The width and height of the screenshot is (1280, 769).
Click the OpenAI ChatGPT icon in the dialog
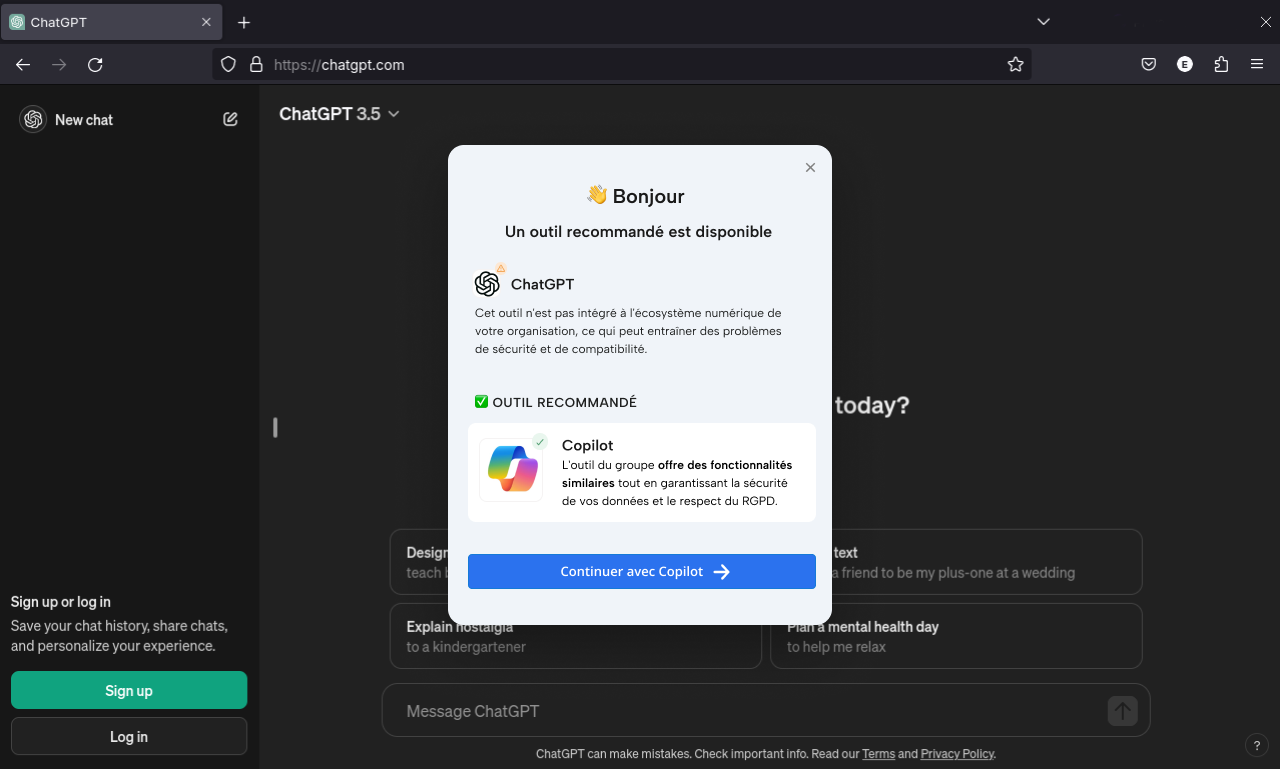pyautogui.click(x=488, y=283)
